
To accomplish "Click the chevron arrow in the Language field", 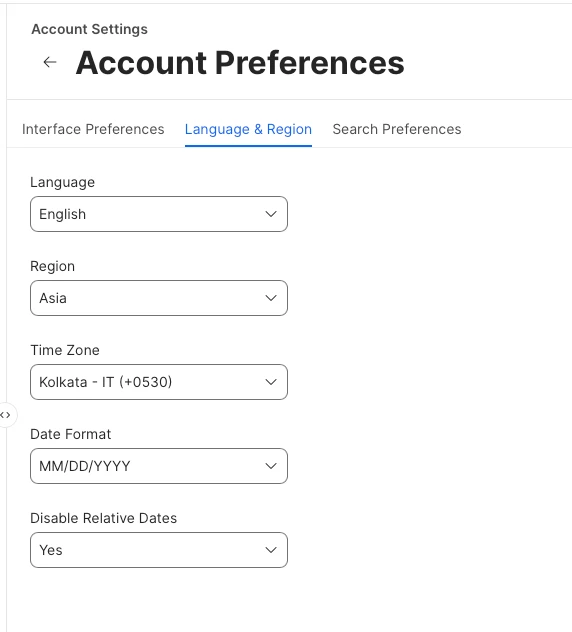I will pos(271,214).
